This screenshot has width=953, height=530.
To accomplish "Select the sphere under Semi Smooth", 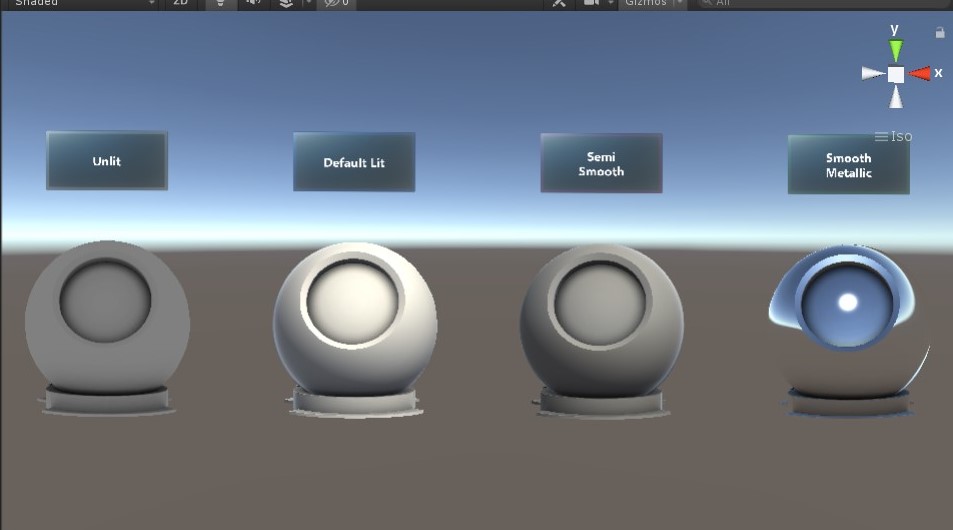I will point(602,322).
